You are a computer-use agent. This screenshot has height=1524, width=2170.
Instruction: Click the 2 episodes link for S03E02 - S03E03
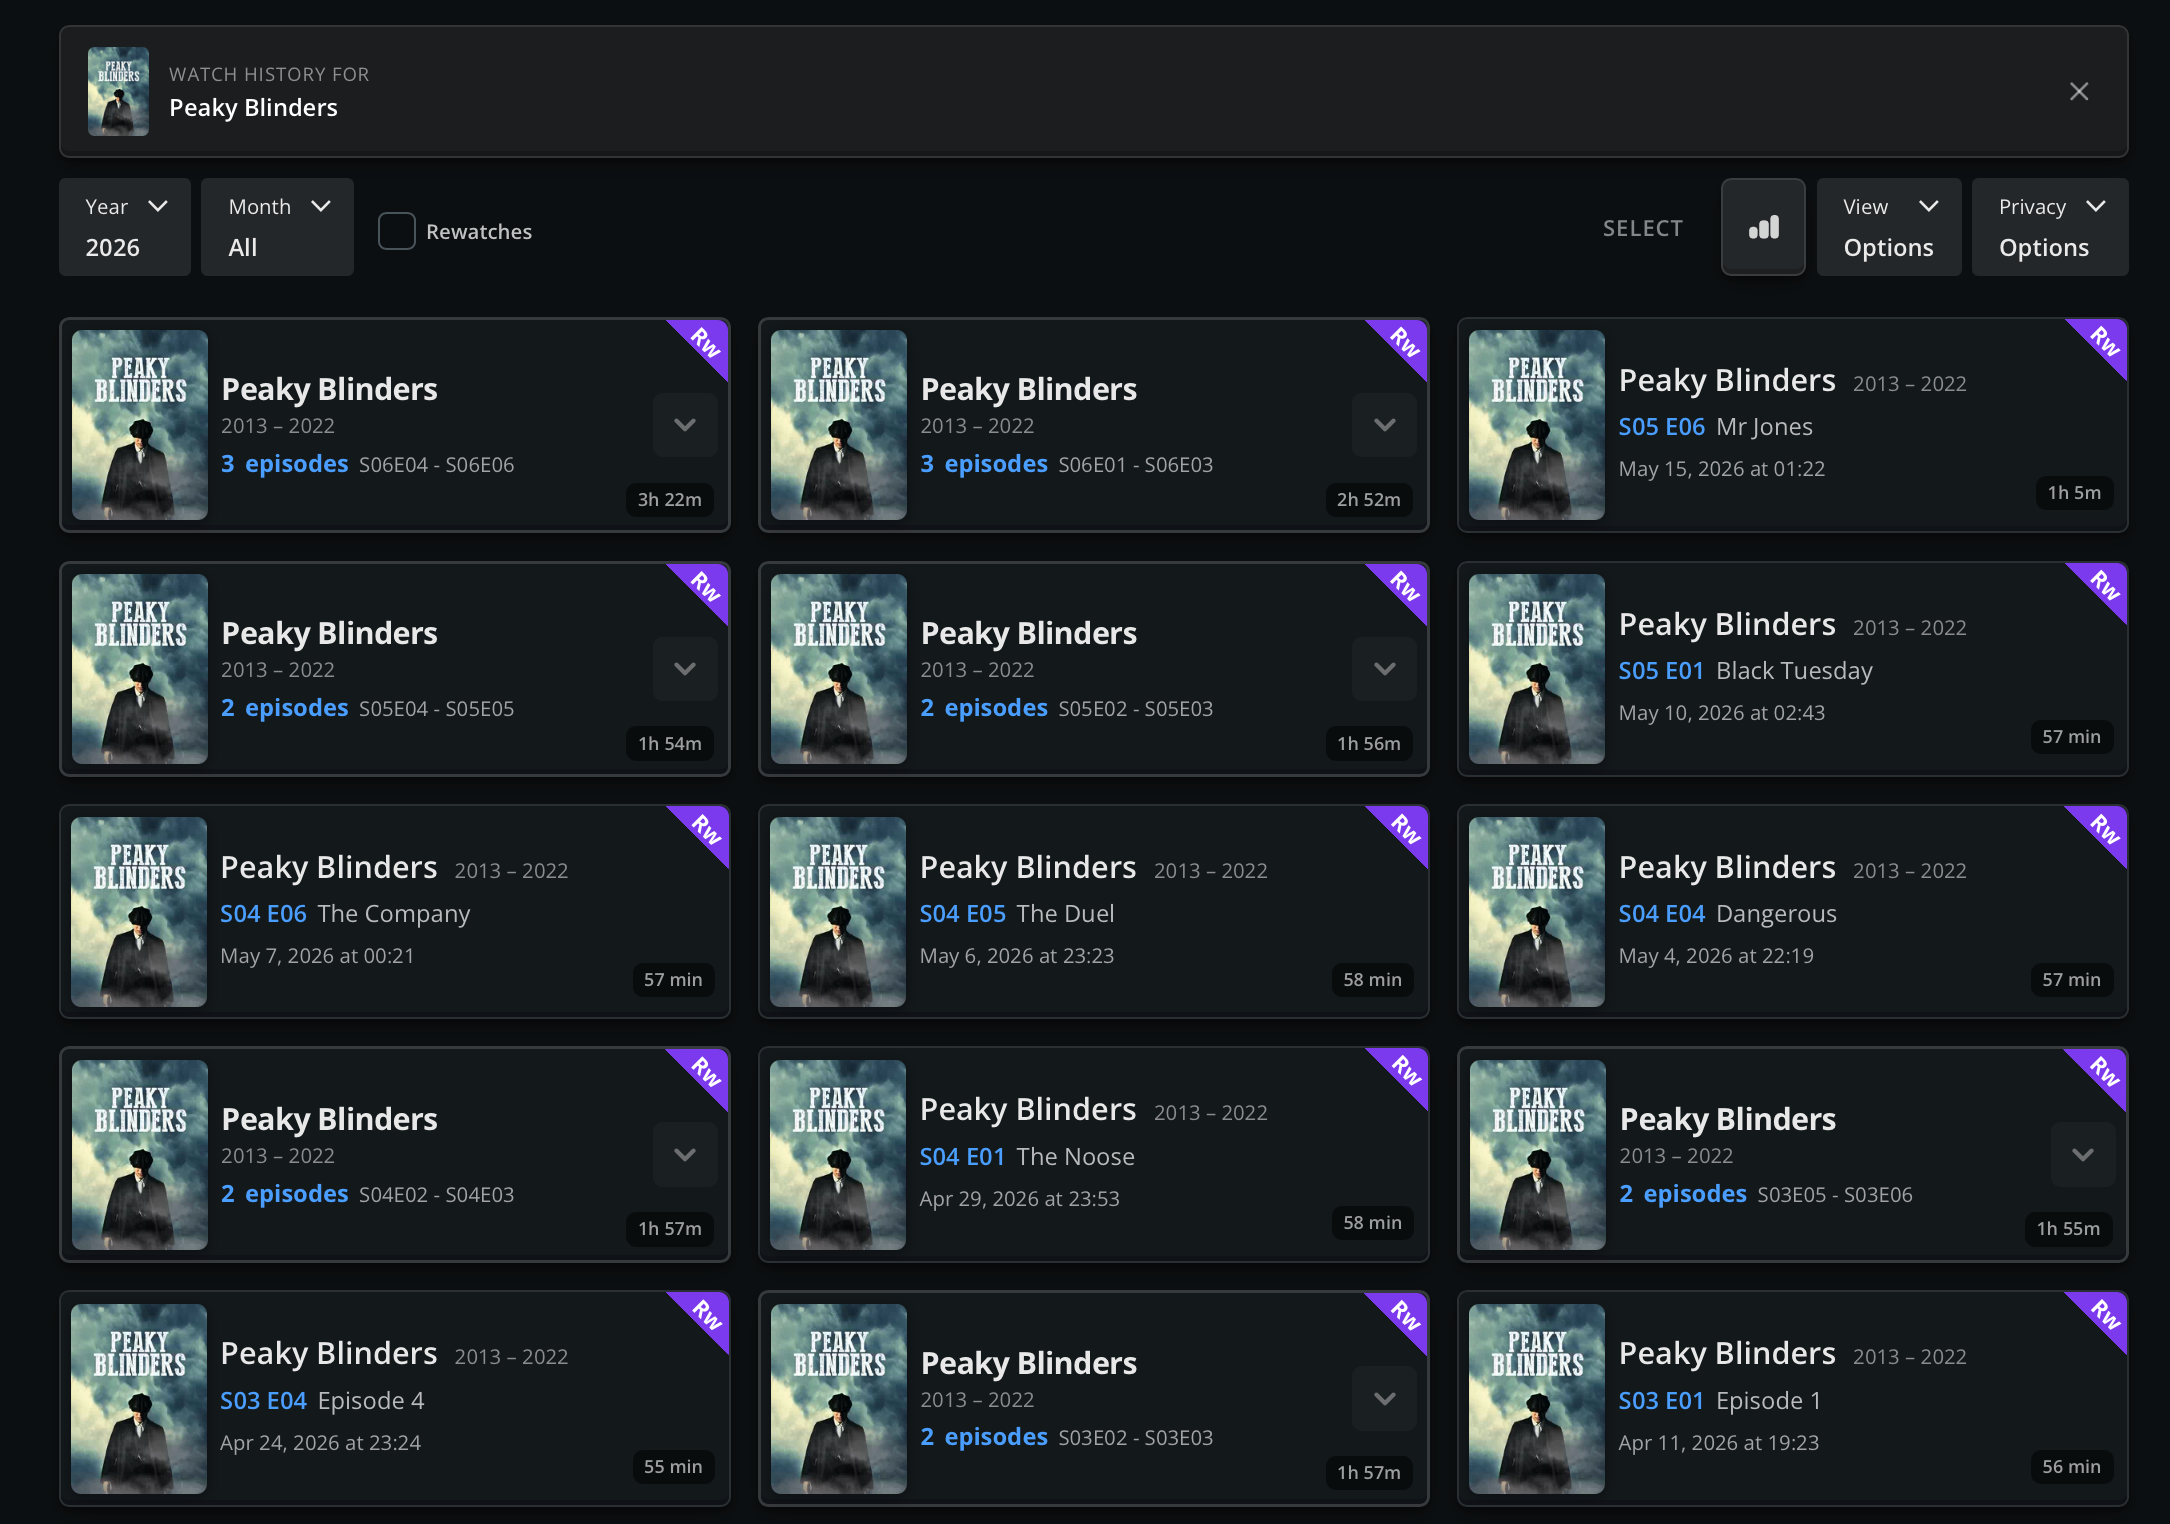pos(984,1437)
